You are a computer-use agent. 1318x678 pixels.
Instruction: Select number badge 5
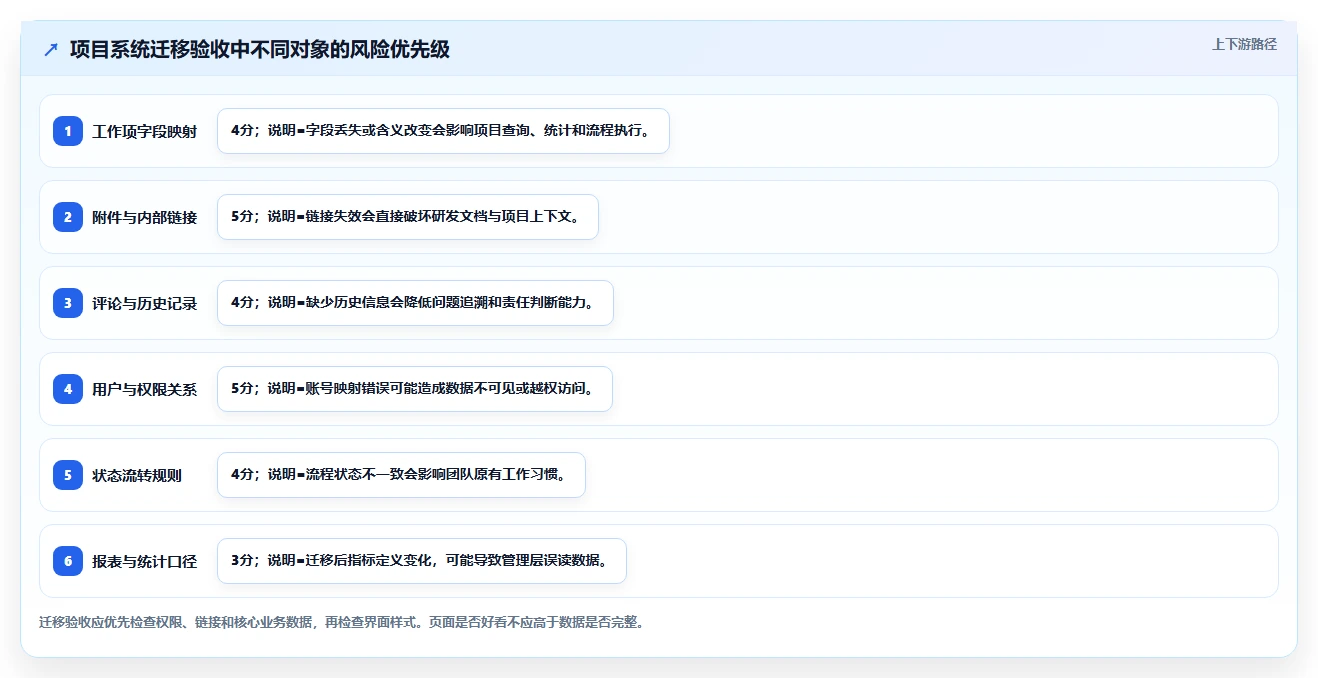pyautogui.click(x=68, y=475)
